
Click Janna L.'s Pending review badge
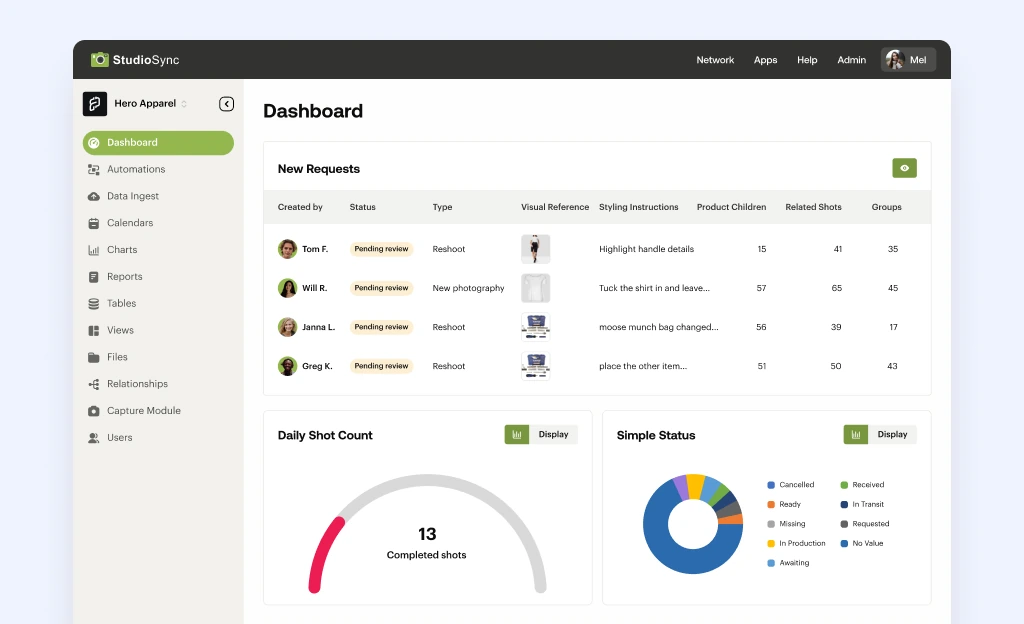pyautogui.click(x=381, y=327)
